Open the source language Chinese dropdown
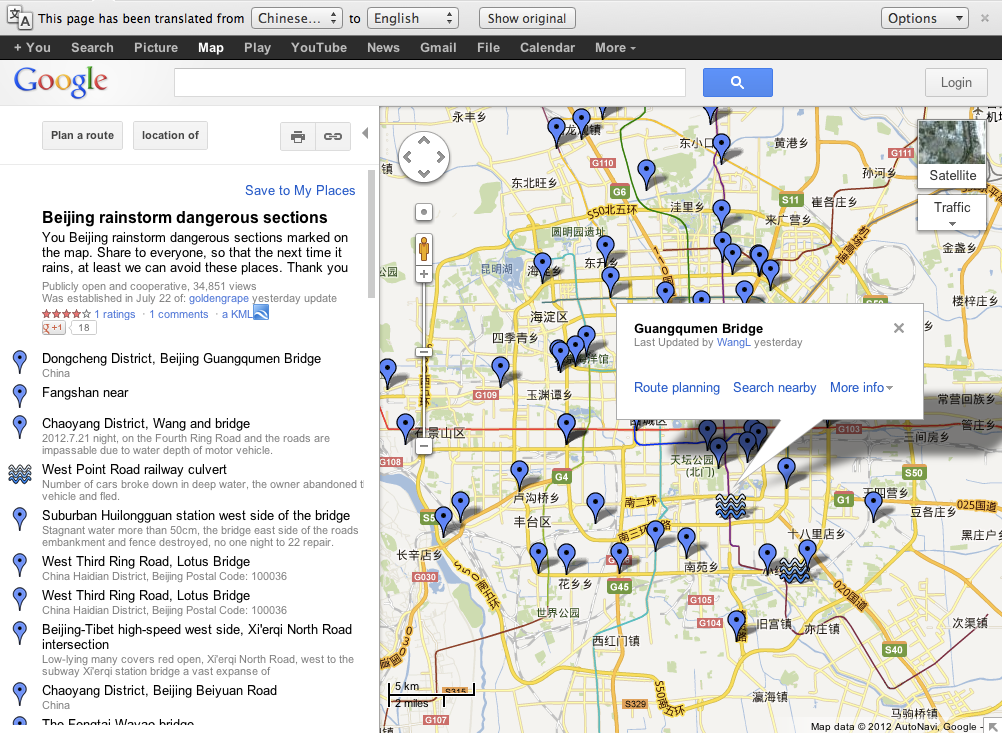 point(299,18)
